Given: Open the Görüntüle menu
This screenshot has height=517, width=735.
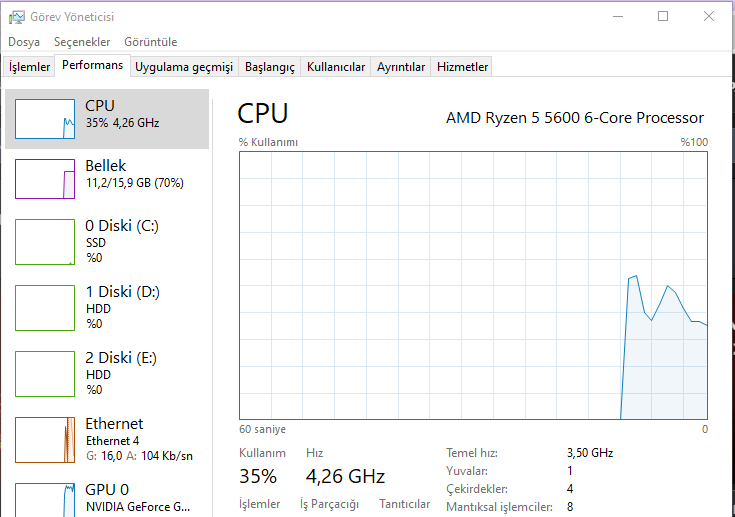Looking at the screenshot, I should (x=150, y=42).
